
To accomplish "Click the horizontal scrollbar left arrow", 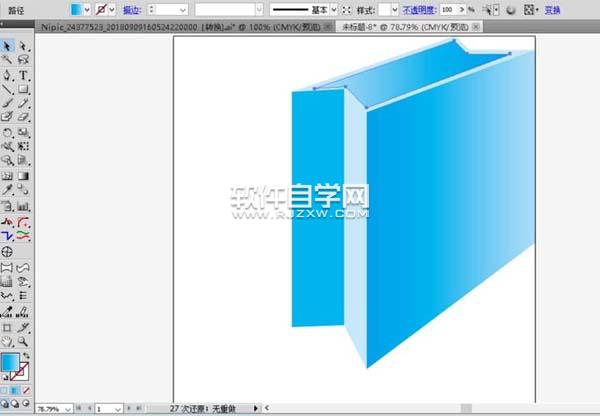I will [x=267, y=408].
